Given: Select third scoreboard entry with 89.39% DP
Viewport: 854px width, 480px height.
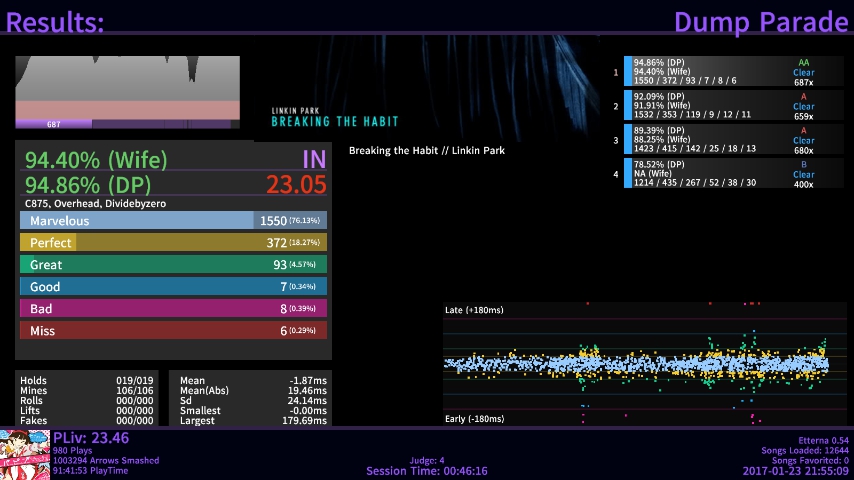Looking at the screenshot, I should 734,139.
